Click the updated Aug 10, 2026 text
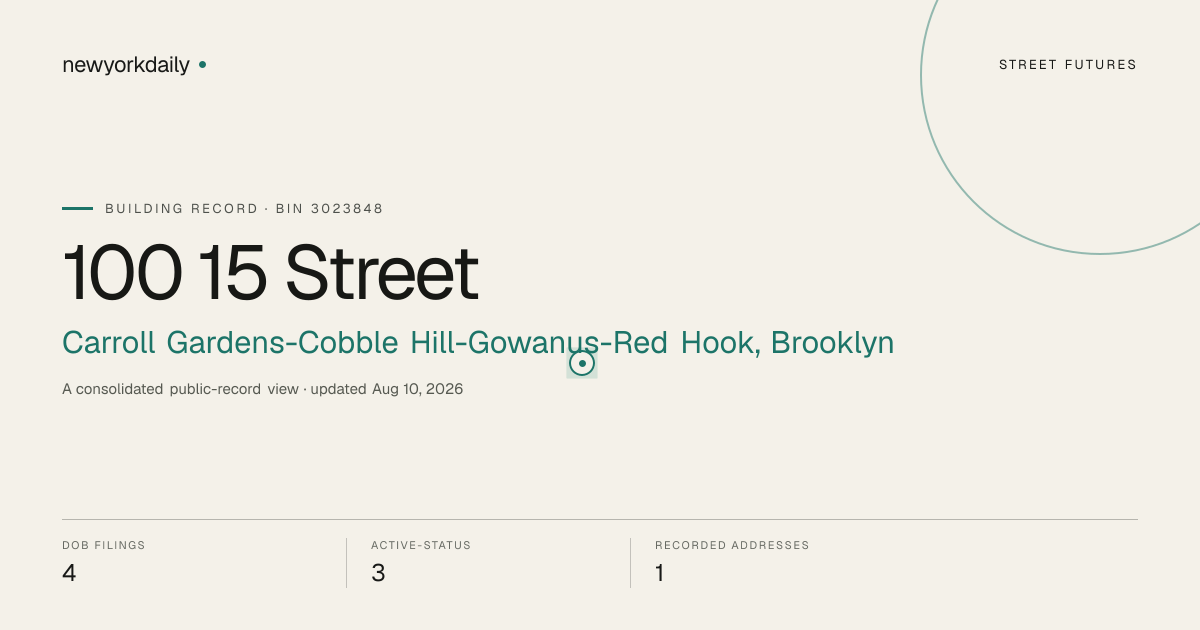 (387, 389)
